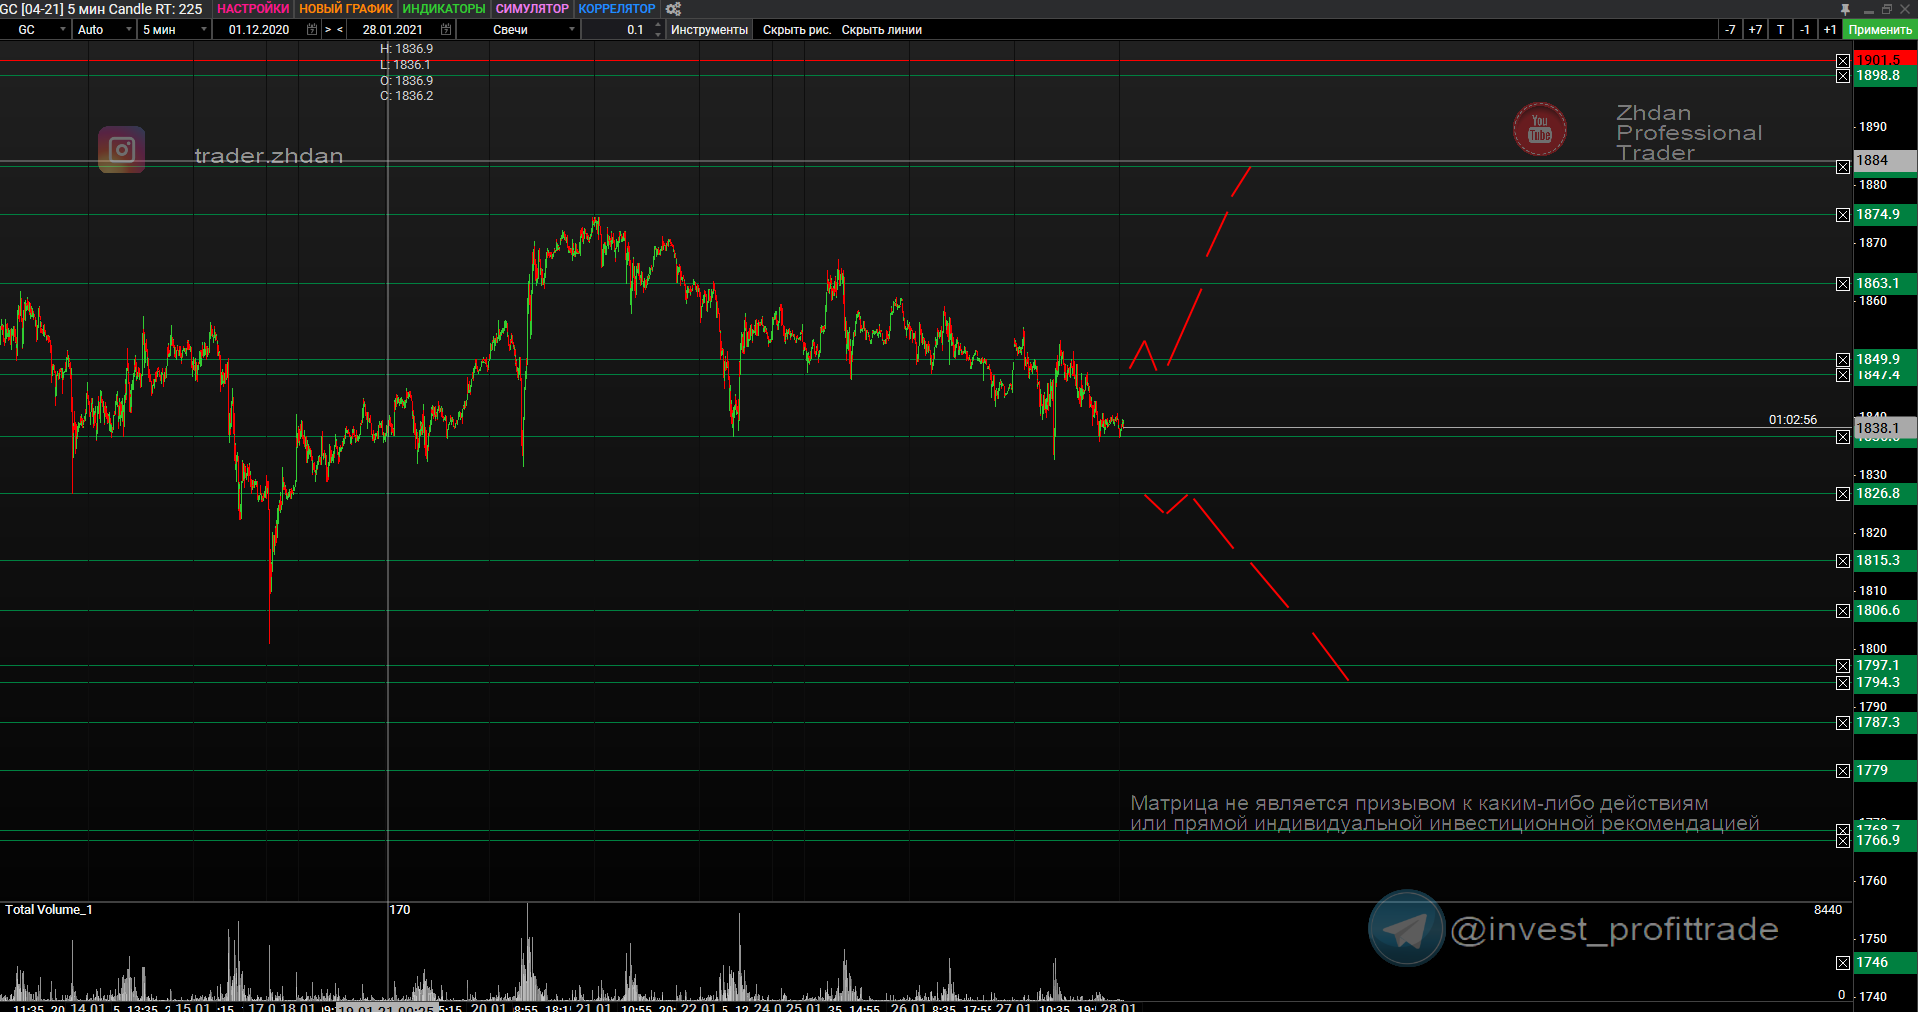Click the 1838.1 current price label
The width and height of the screenshot is (1918, 1012).
coord(1885,428)
